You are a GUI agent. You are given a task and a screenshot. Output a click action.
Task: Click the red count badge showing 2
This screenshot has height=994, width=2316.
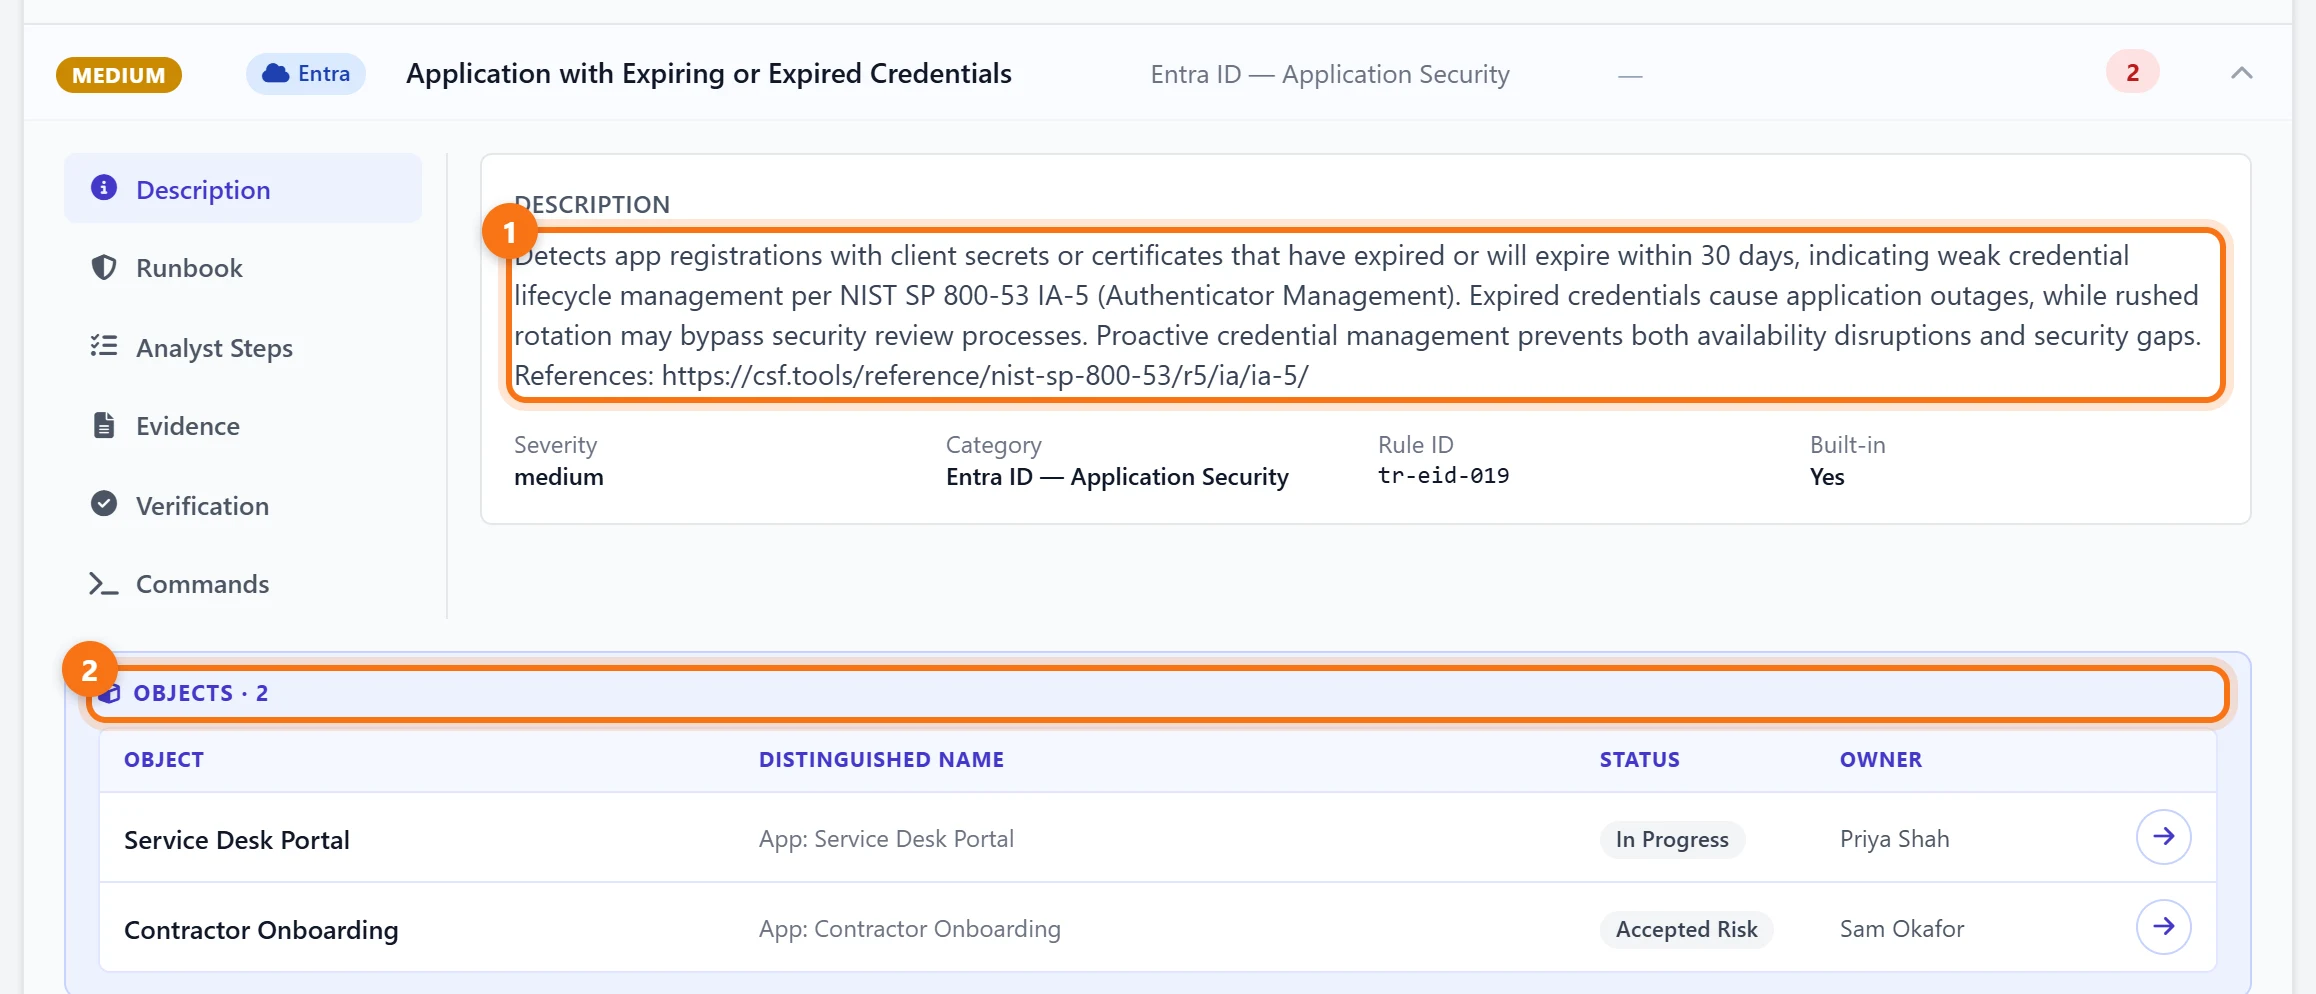coord(2132,72)
